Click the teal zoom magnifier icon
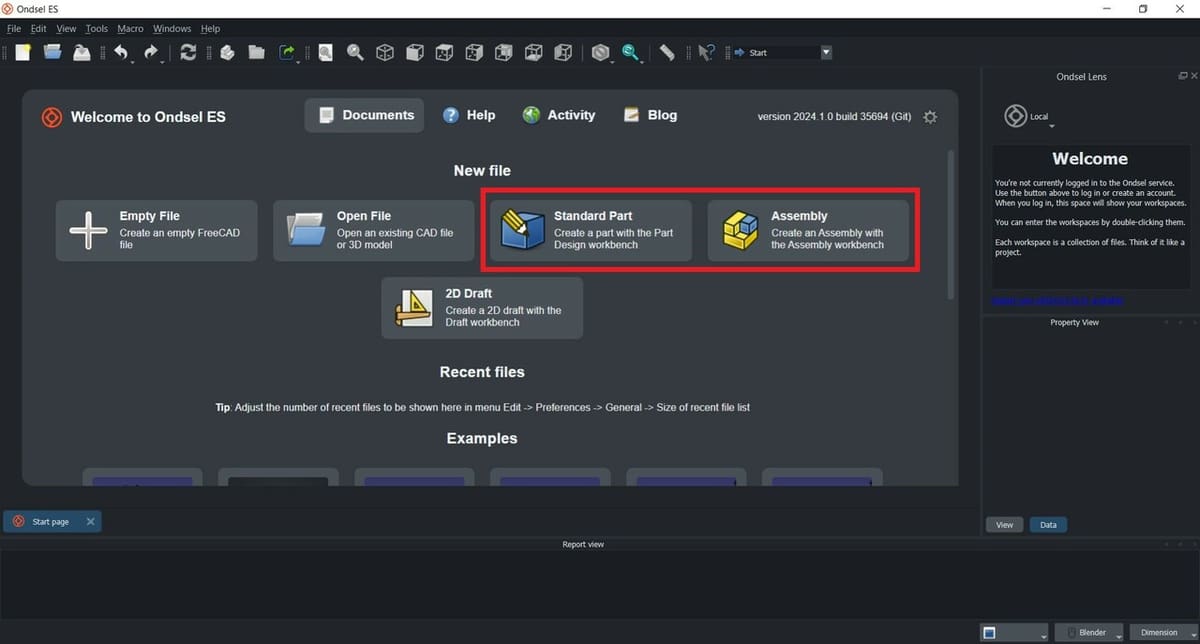The height and width of the screenshot is (644, 1200). pyautogui.click(x=630, y=53)
